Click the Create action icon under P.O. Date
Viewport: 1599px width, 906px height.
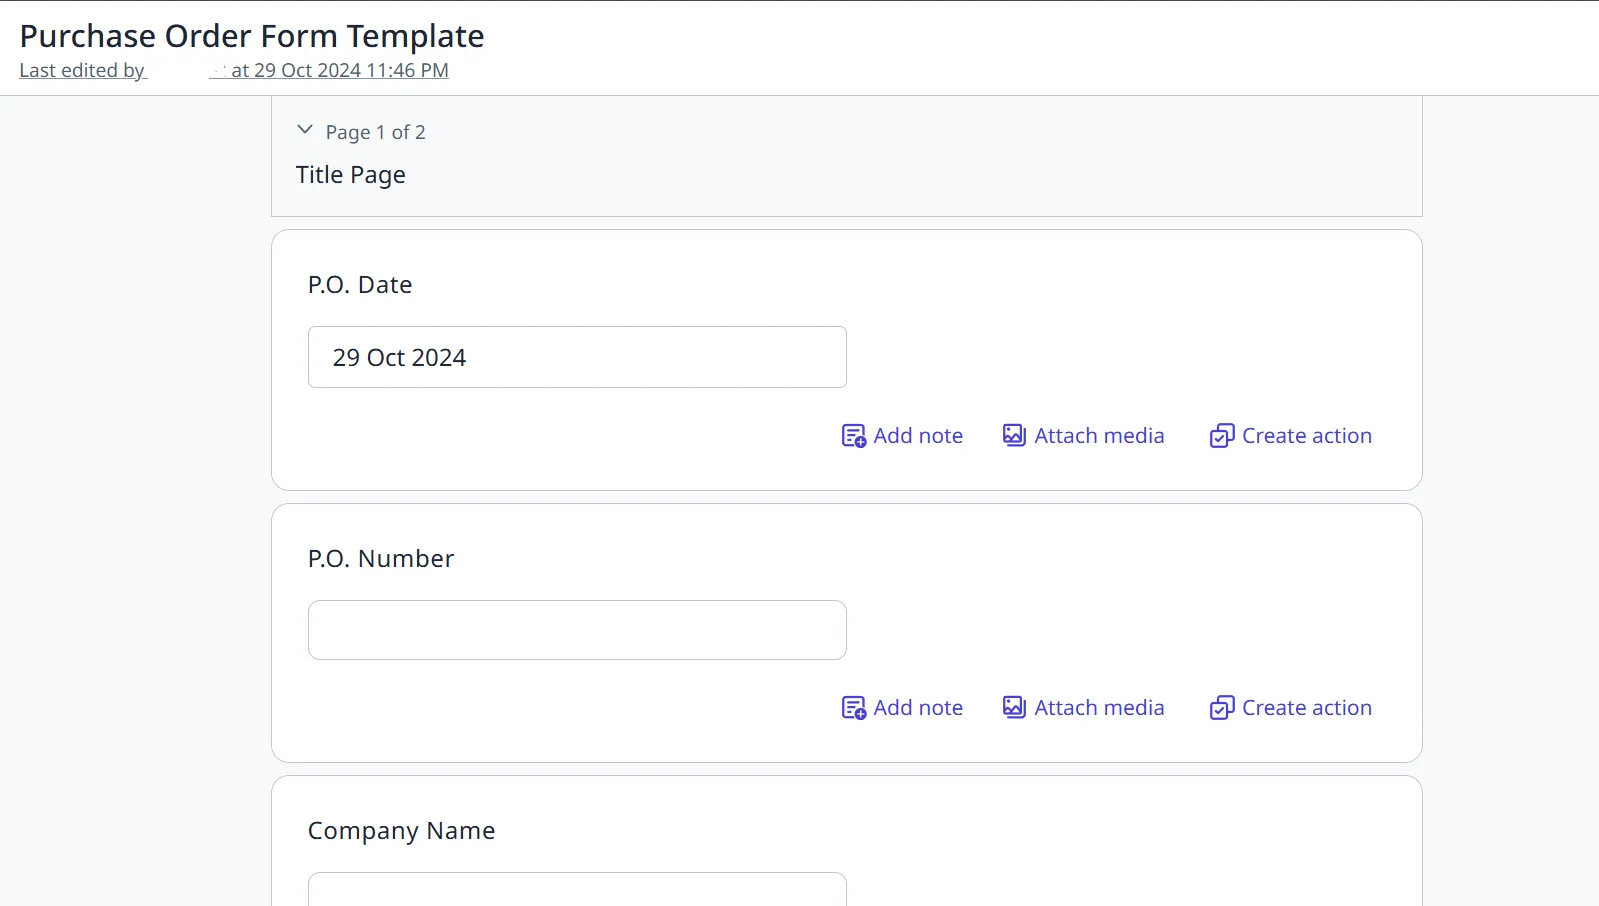tap(1222, 436)
